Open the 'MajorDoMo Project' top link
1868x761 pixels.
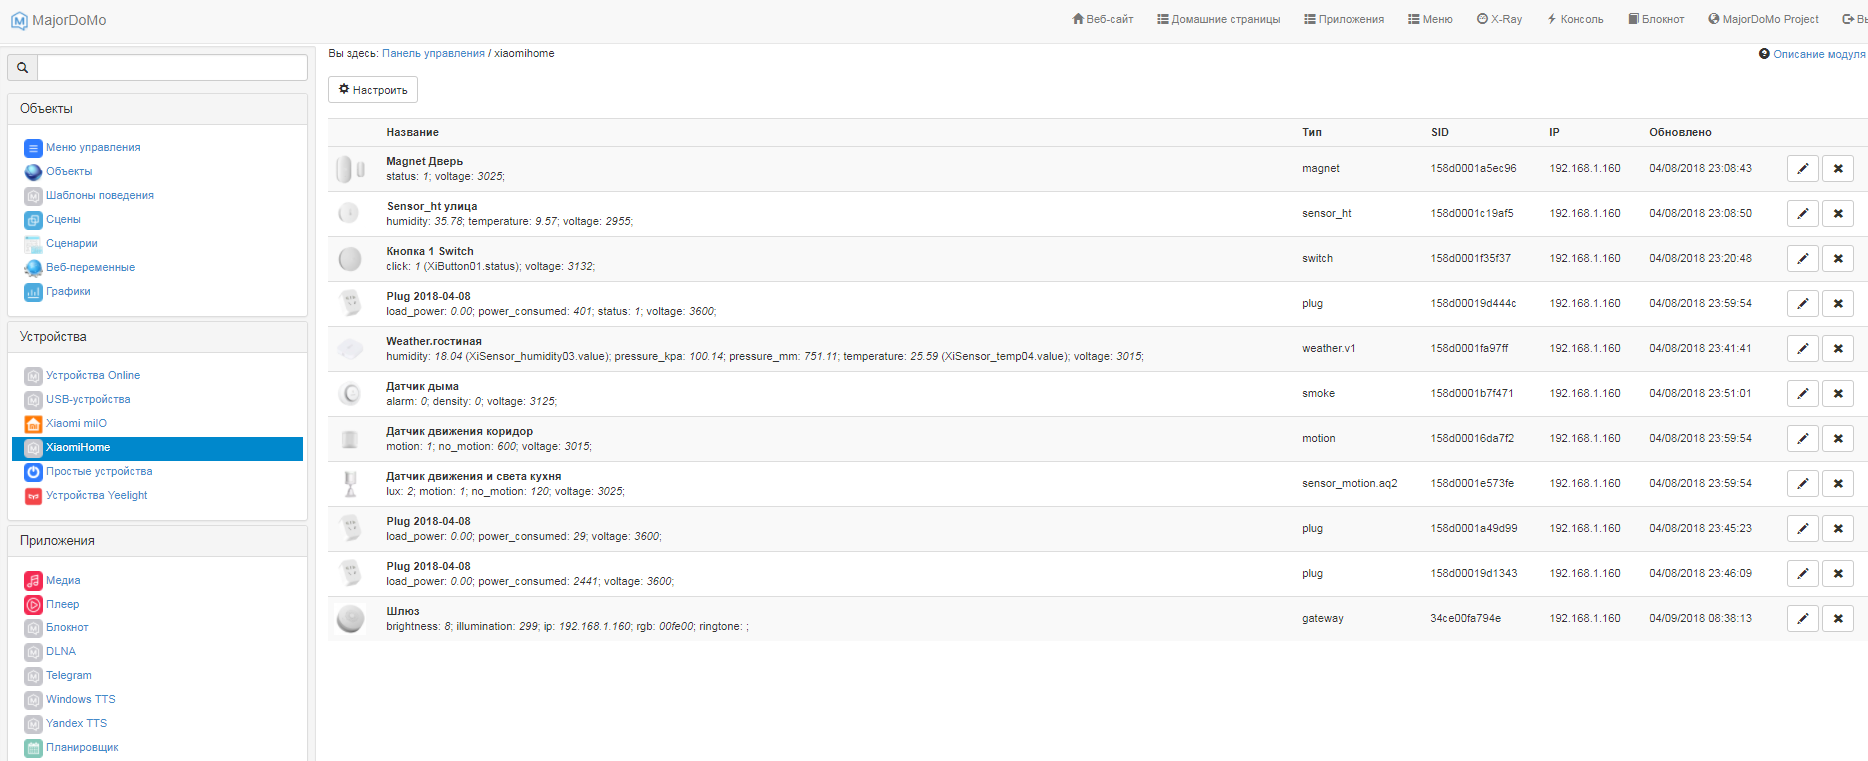click(1763, 19)
